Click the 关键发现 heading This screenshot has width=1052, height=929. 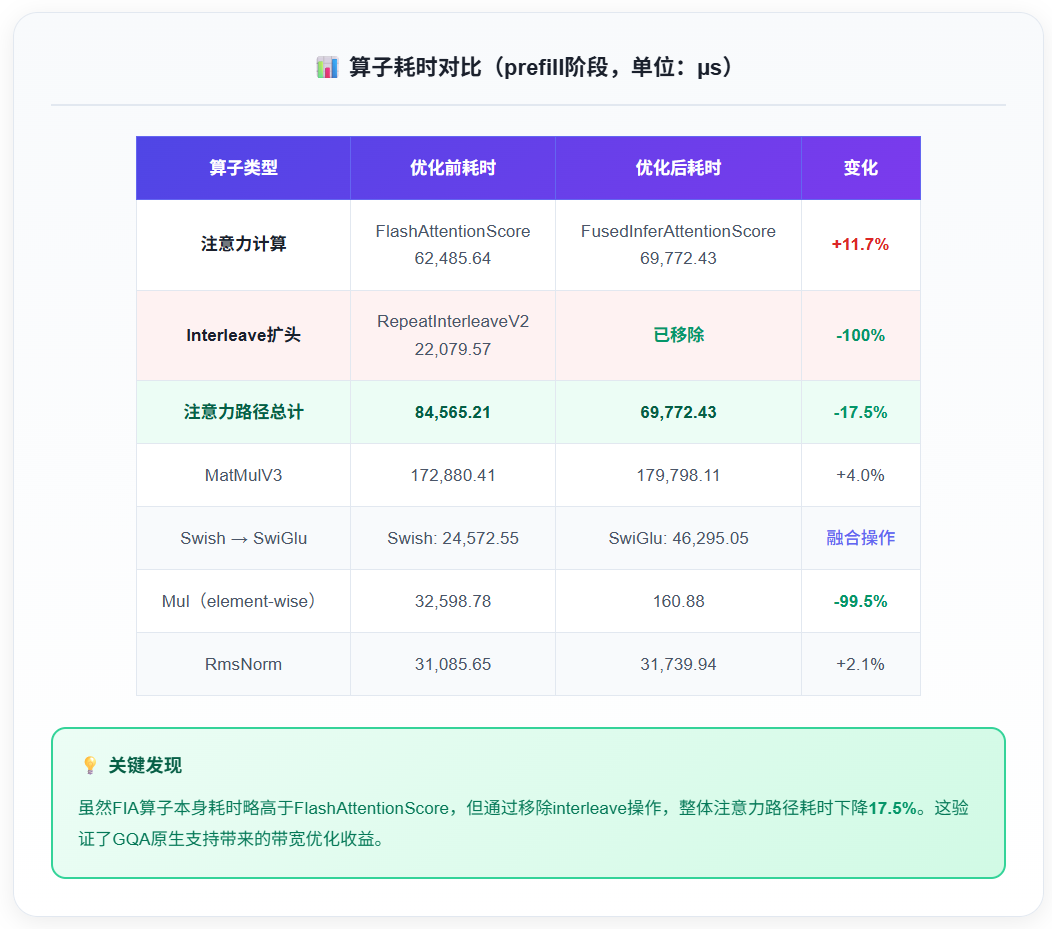tap(145, 765)
